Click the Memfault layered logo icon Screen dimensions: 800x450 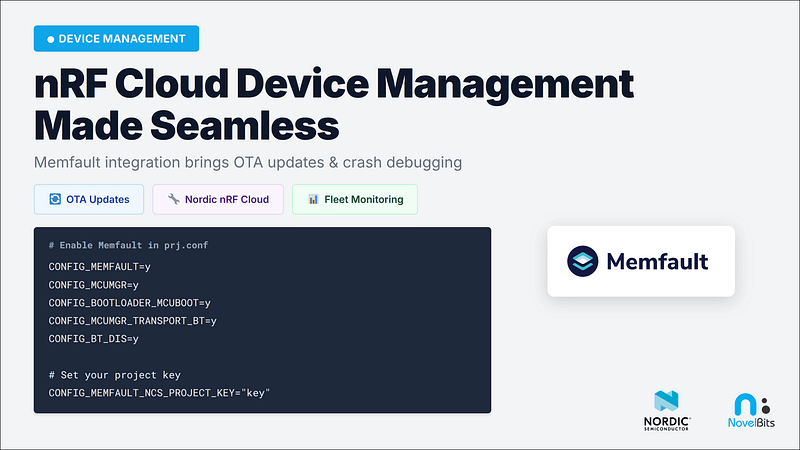tap(582, 261)
